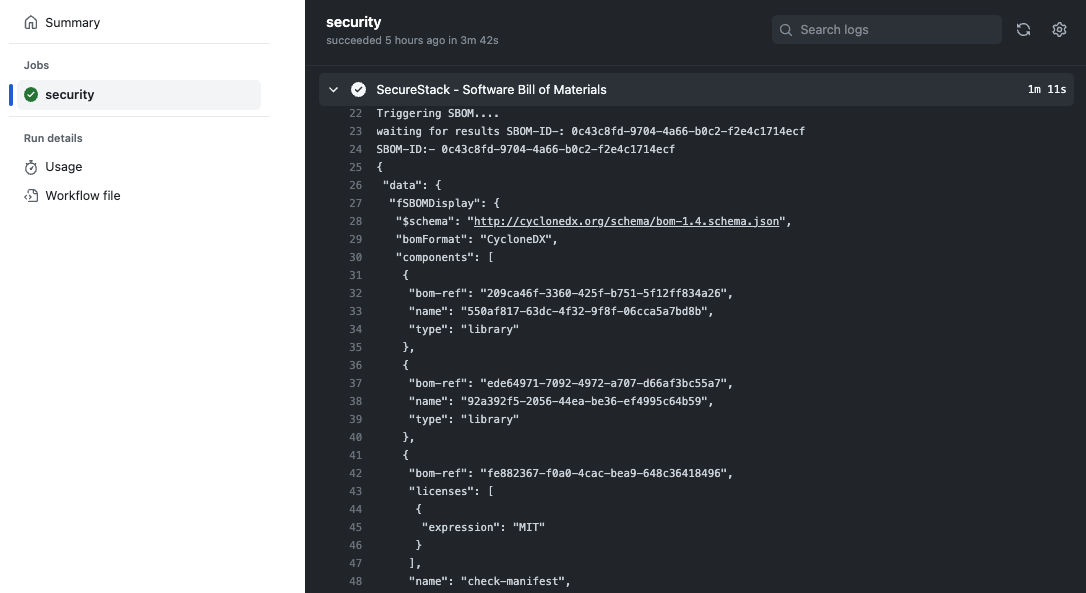Open the log settings gear icon
1086x593 pixels.
pos(1059,30)
